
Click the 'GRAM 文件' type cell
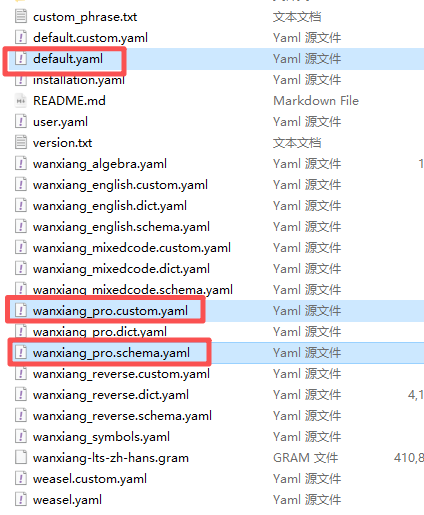(x=306, y=458)
